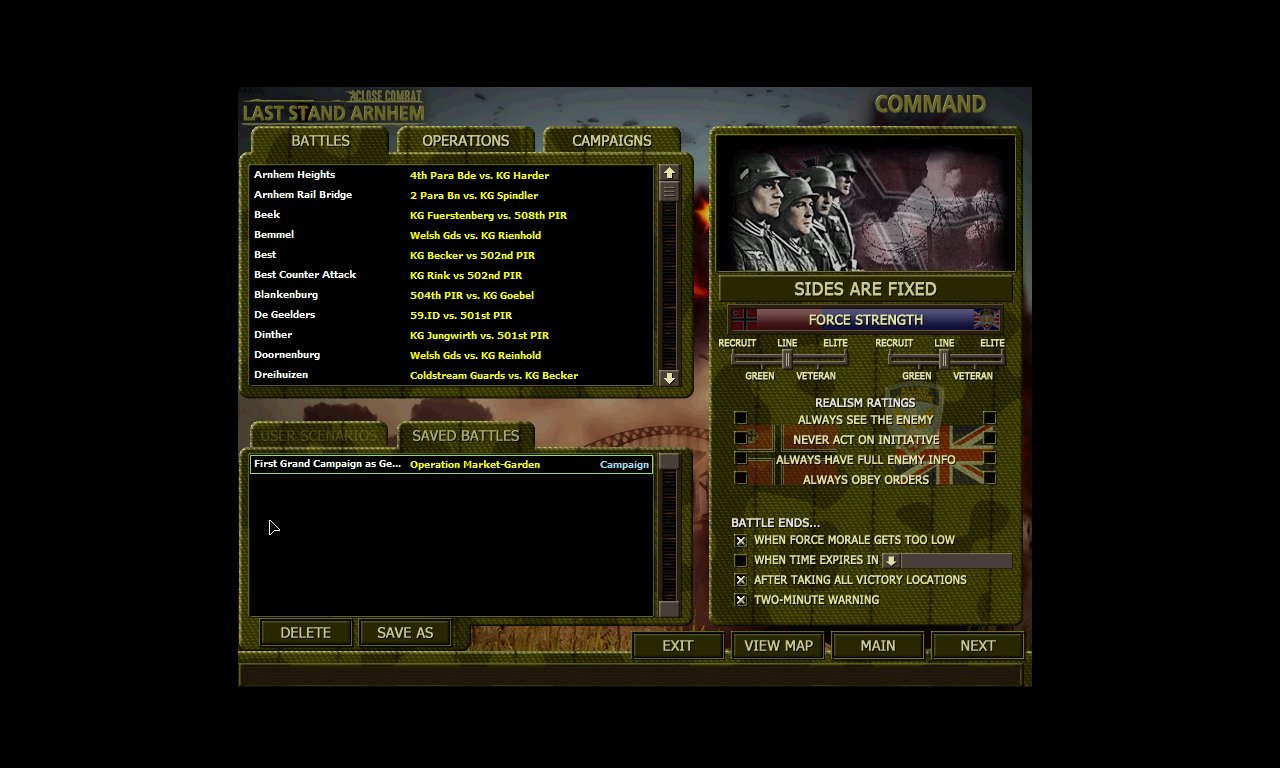
Task: Click the up arrow of the battles list scrollbar
Action: click(669, 173)
